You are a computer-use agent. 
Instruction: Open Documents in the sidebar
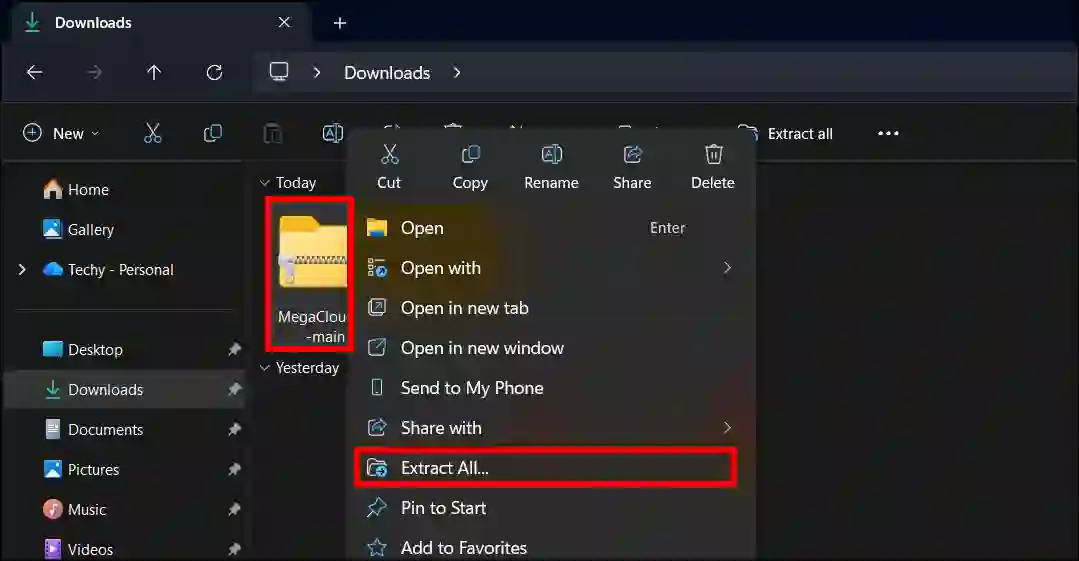pyautogui.click(x=93, y=429)
